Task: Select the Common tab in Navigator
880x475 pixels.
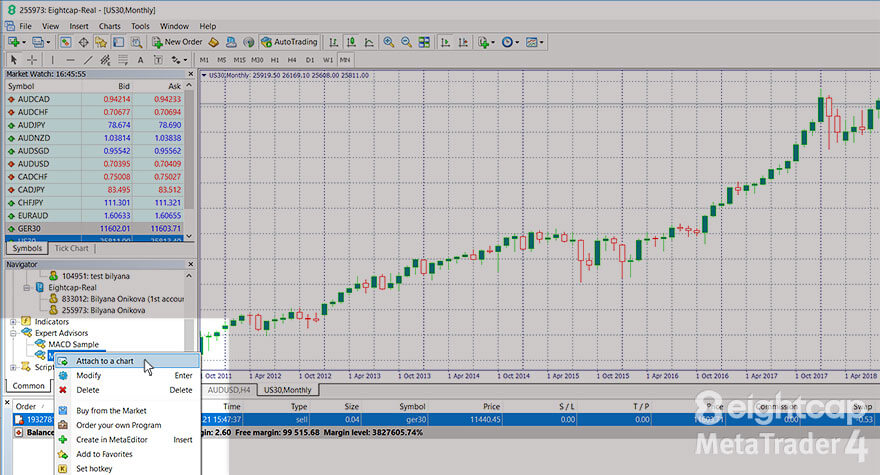Action: point(28,386)
